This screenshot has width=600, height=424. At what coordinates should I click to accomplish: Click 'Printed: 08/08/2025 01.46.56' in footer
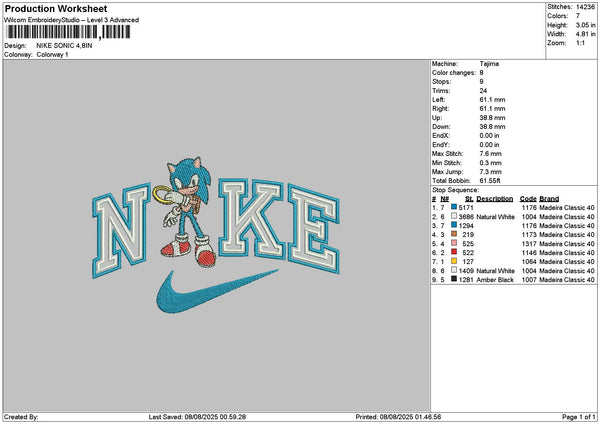click(x=398, y=417)
